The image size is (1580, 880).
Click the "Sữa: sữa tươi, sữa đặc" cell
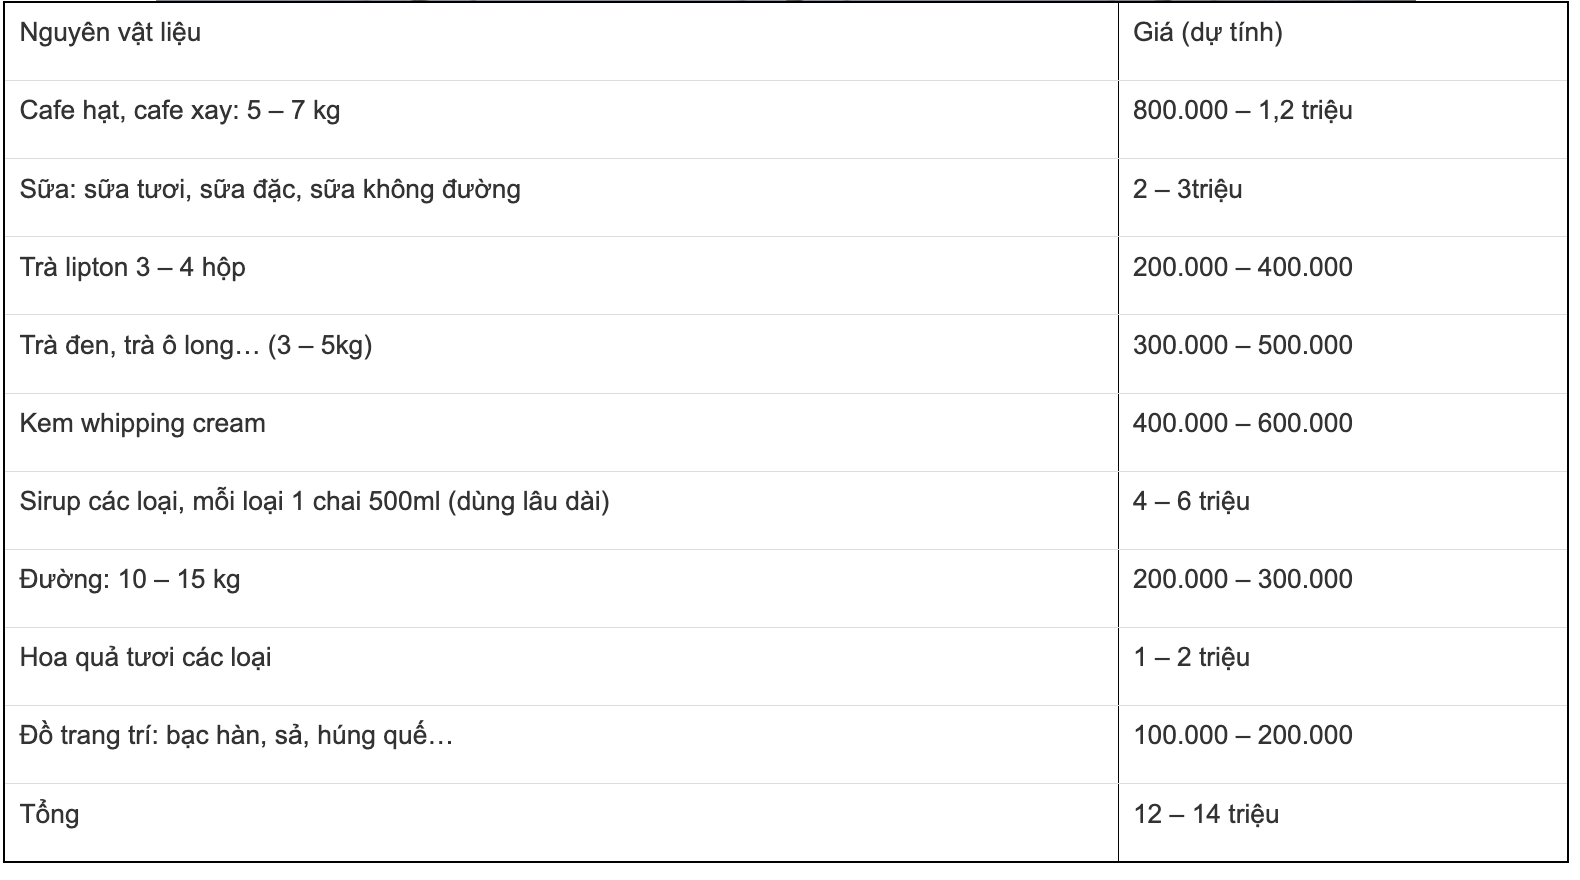pyautogui.click(x=270, y=189)
